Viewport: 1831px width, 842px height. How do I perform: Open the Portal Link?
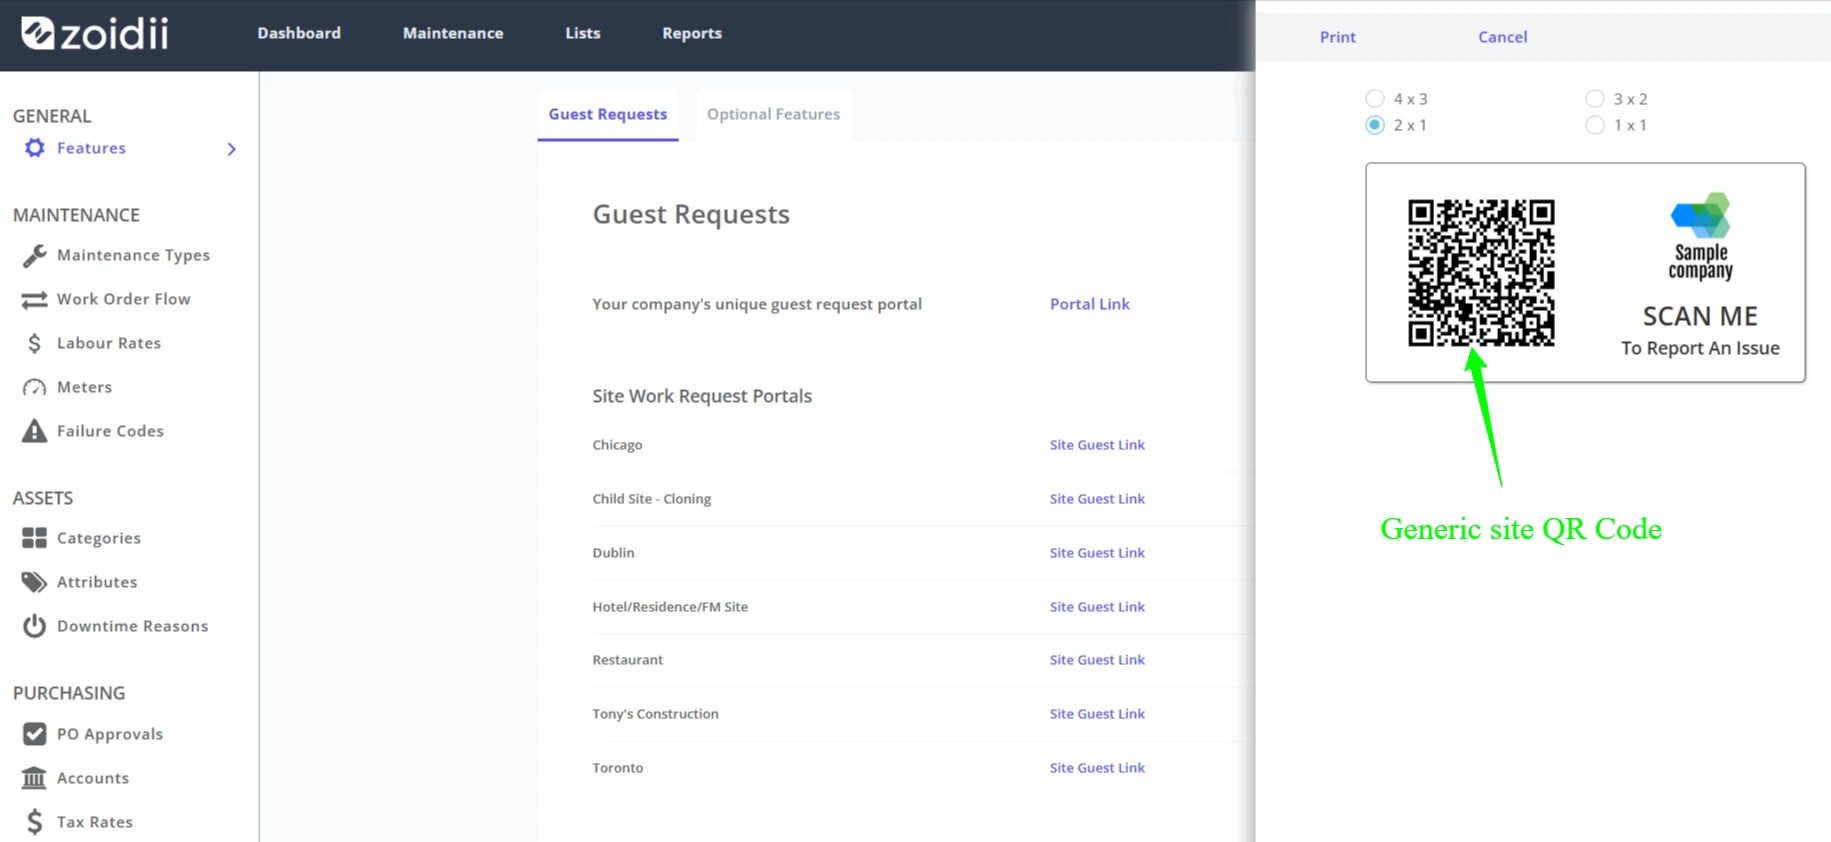coord(1089,304)
